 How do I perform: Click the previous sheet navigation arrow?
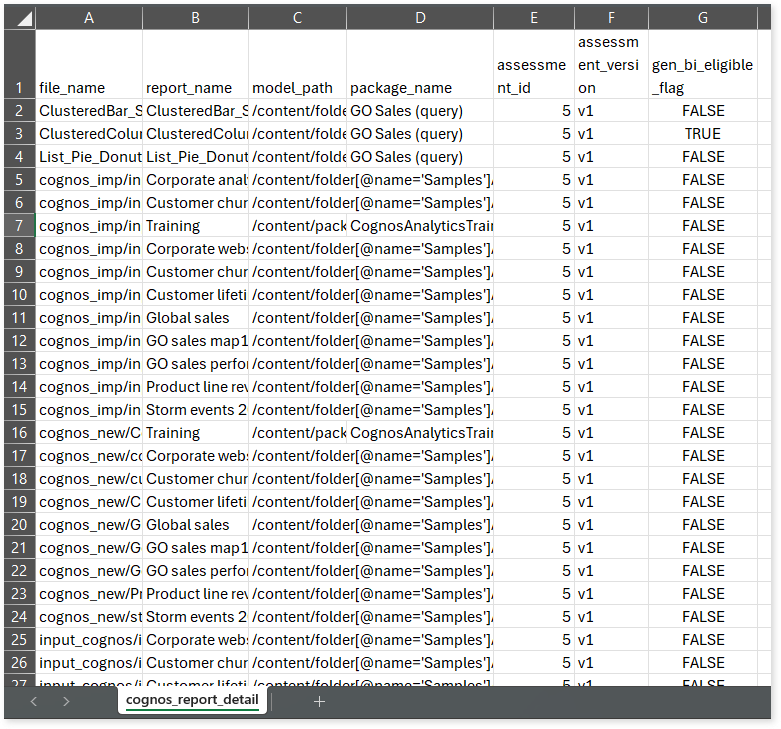34,701
